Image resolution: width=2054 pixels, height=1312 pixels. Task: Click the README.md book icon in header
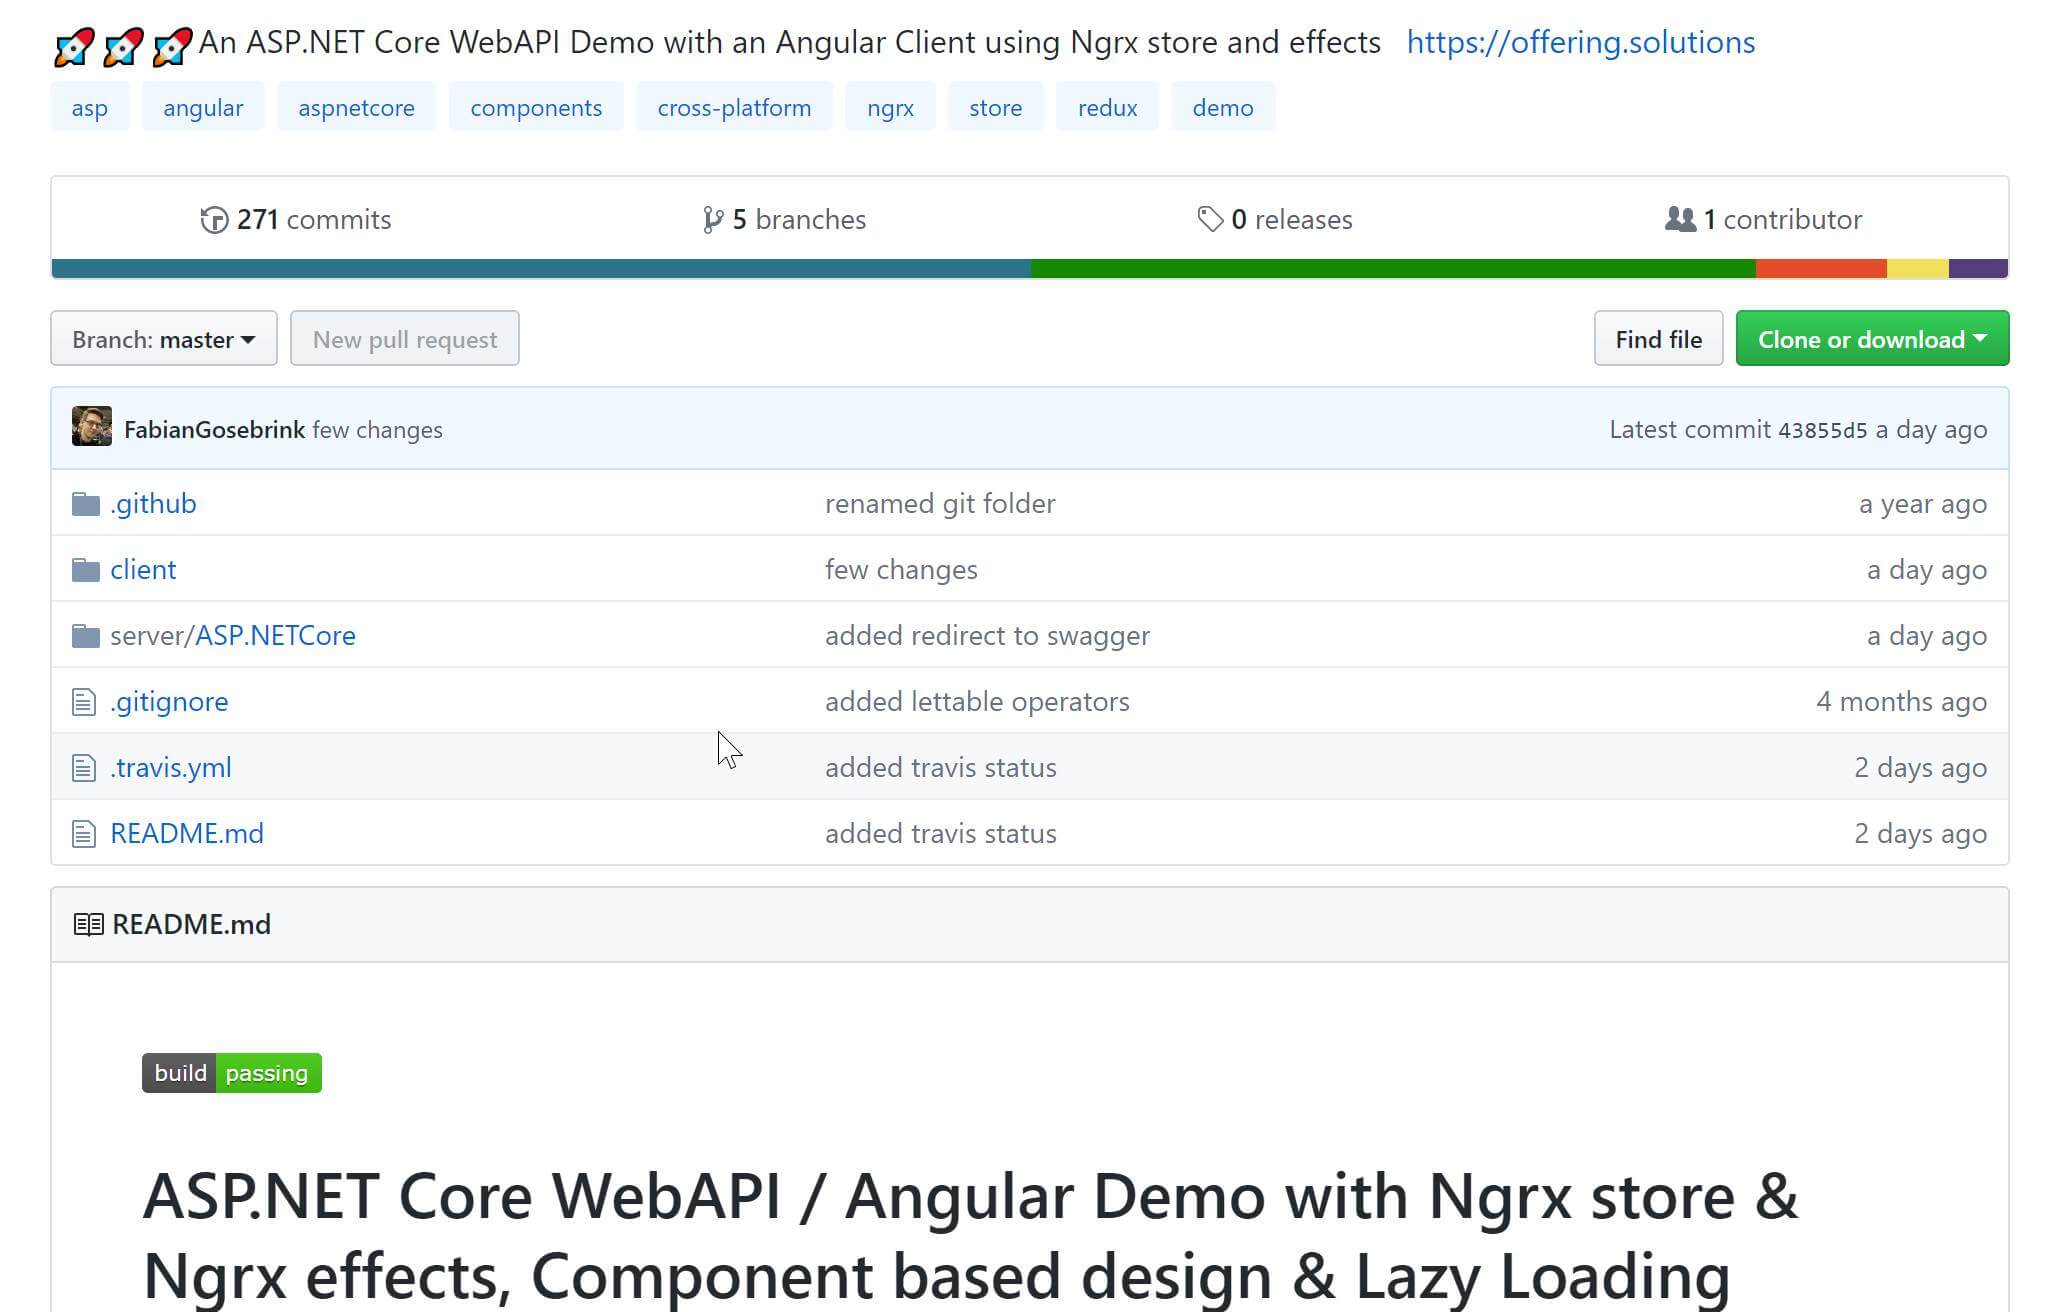[88, 924]
